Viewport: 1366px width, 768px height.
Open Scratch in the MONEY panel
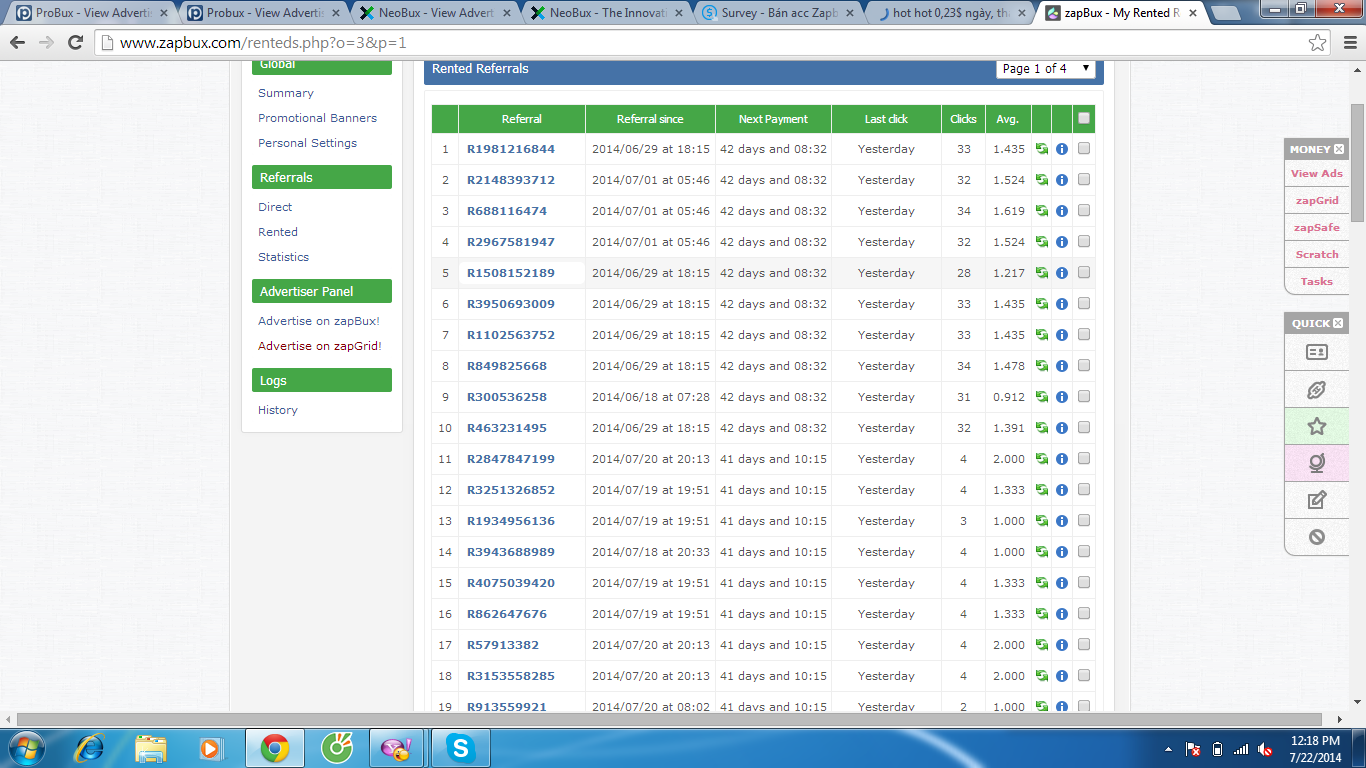1317,254
